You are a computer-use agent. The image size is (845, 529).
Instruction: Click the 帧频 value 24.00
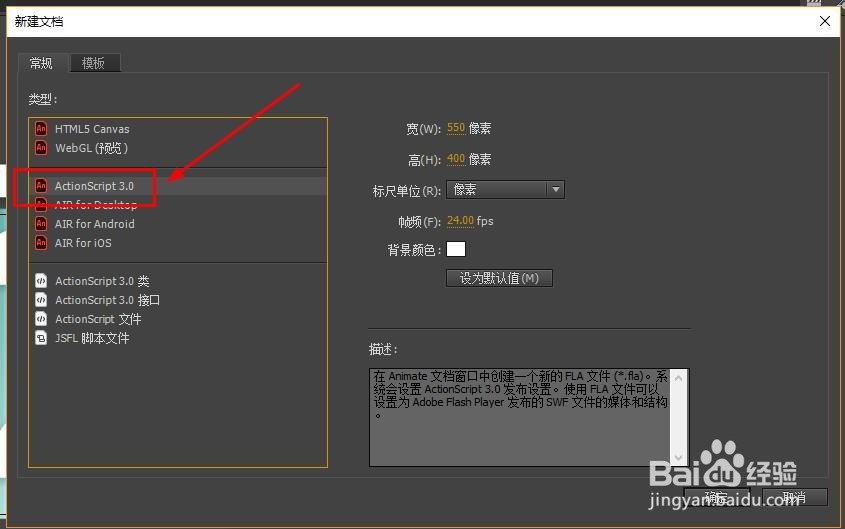[x=460, y=220]
